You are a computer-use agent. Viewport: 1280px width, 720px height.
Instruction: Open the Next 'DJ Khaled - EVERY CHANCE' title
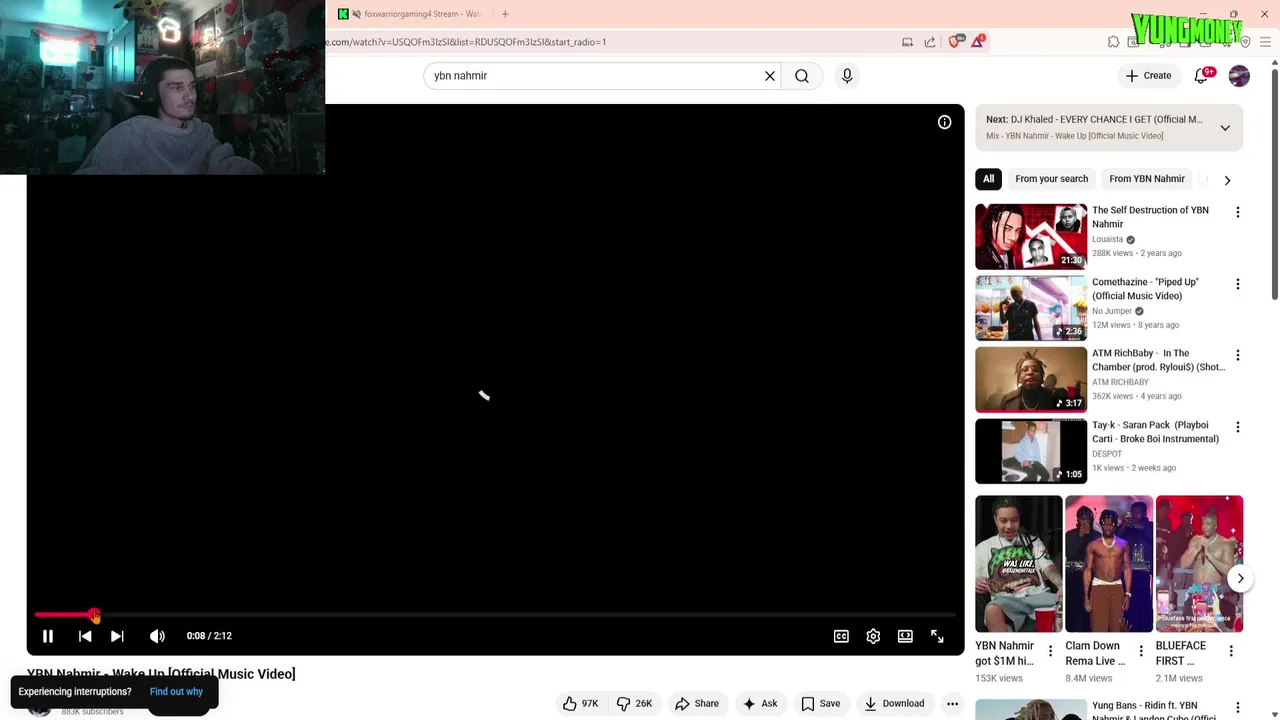point(1107,120)
